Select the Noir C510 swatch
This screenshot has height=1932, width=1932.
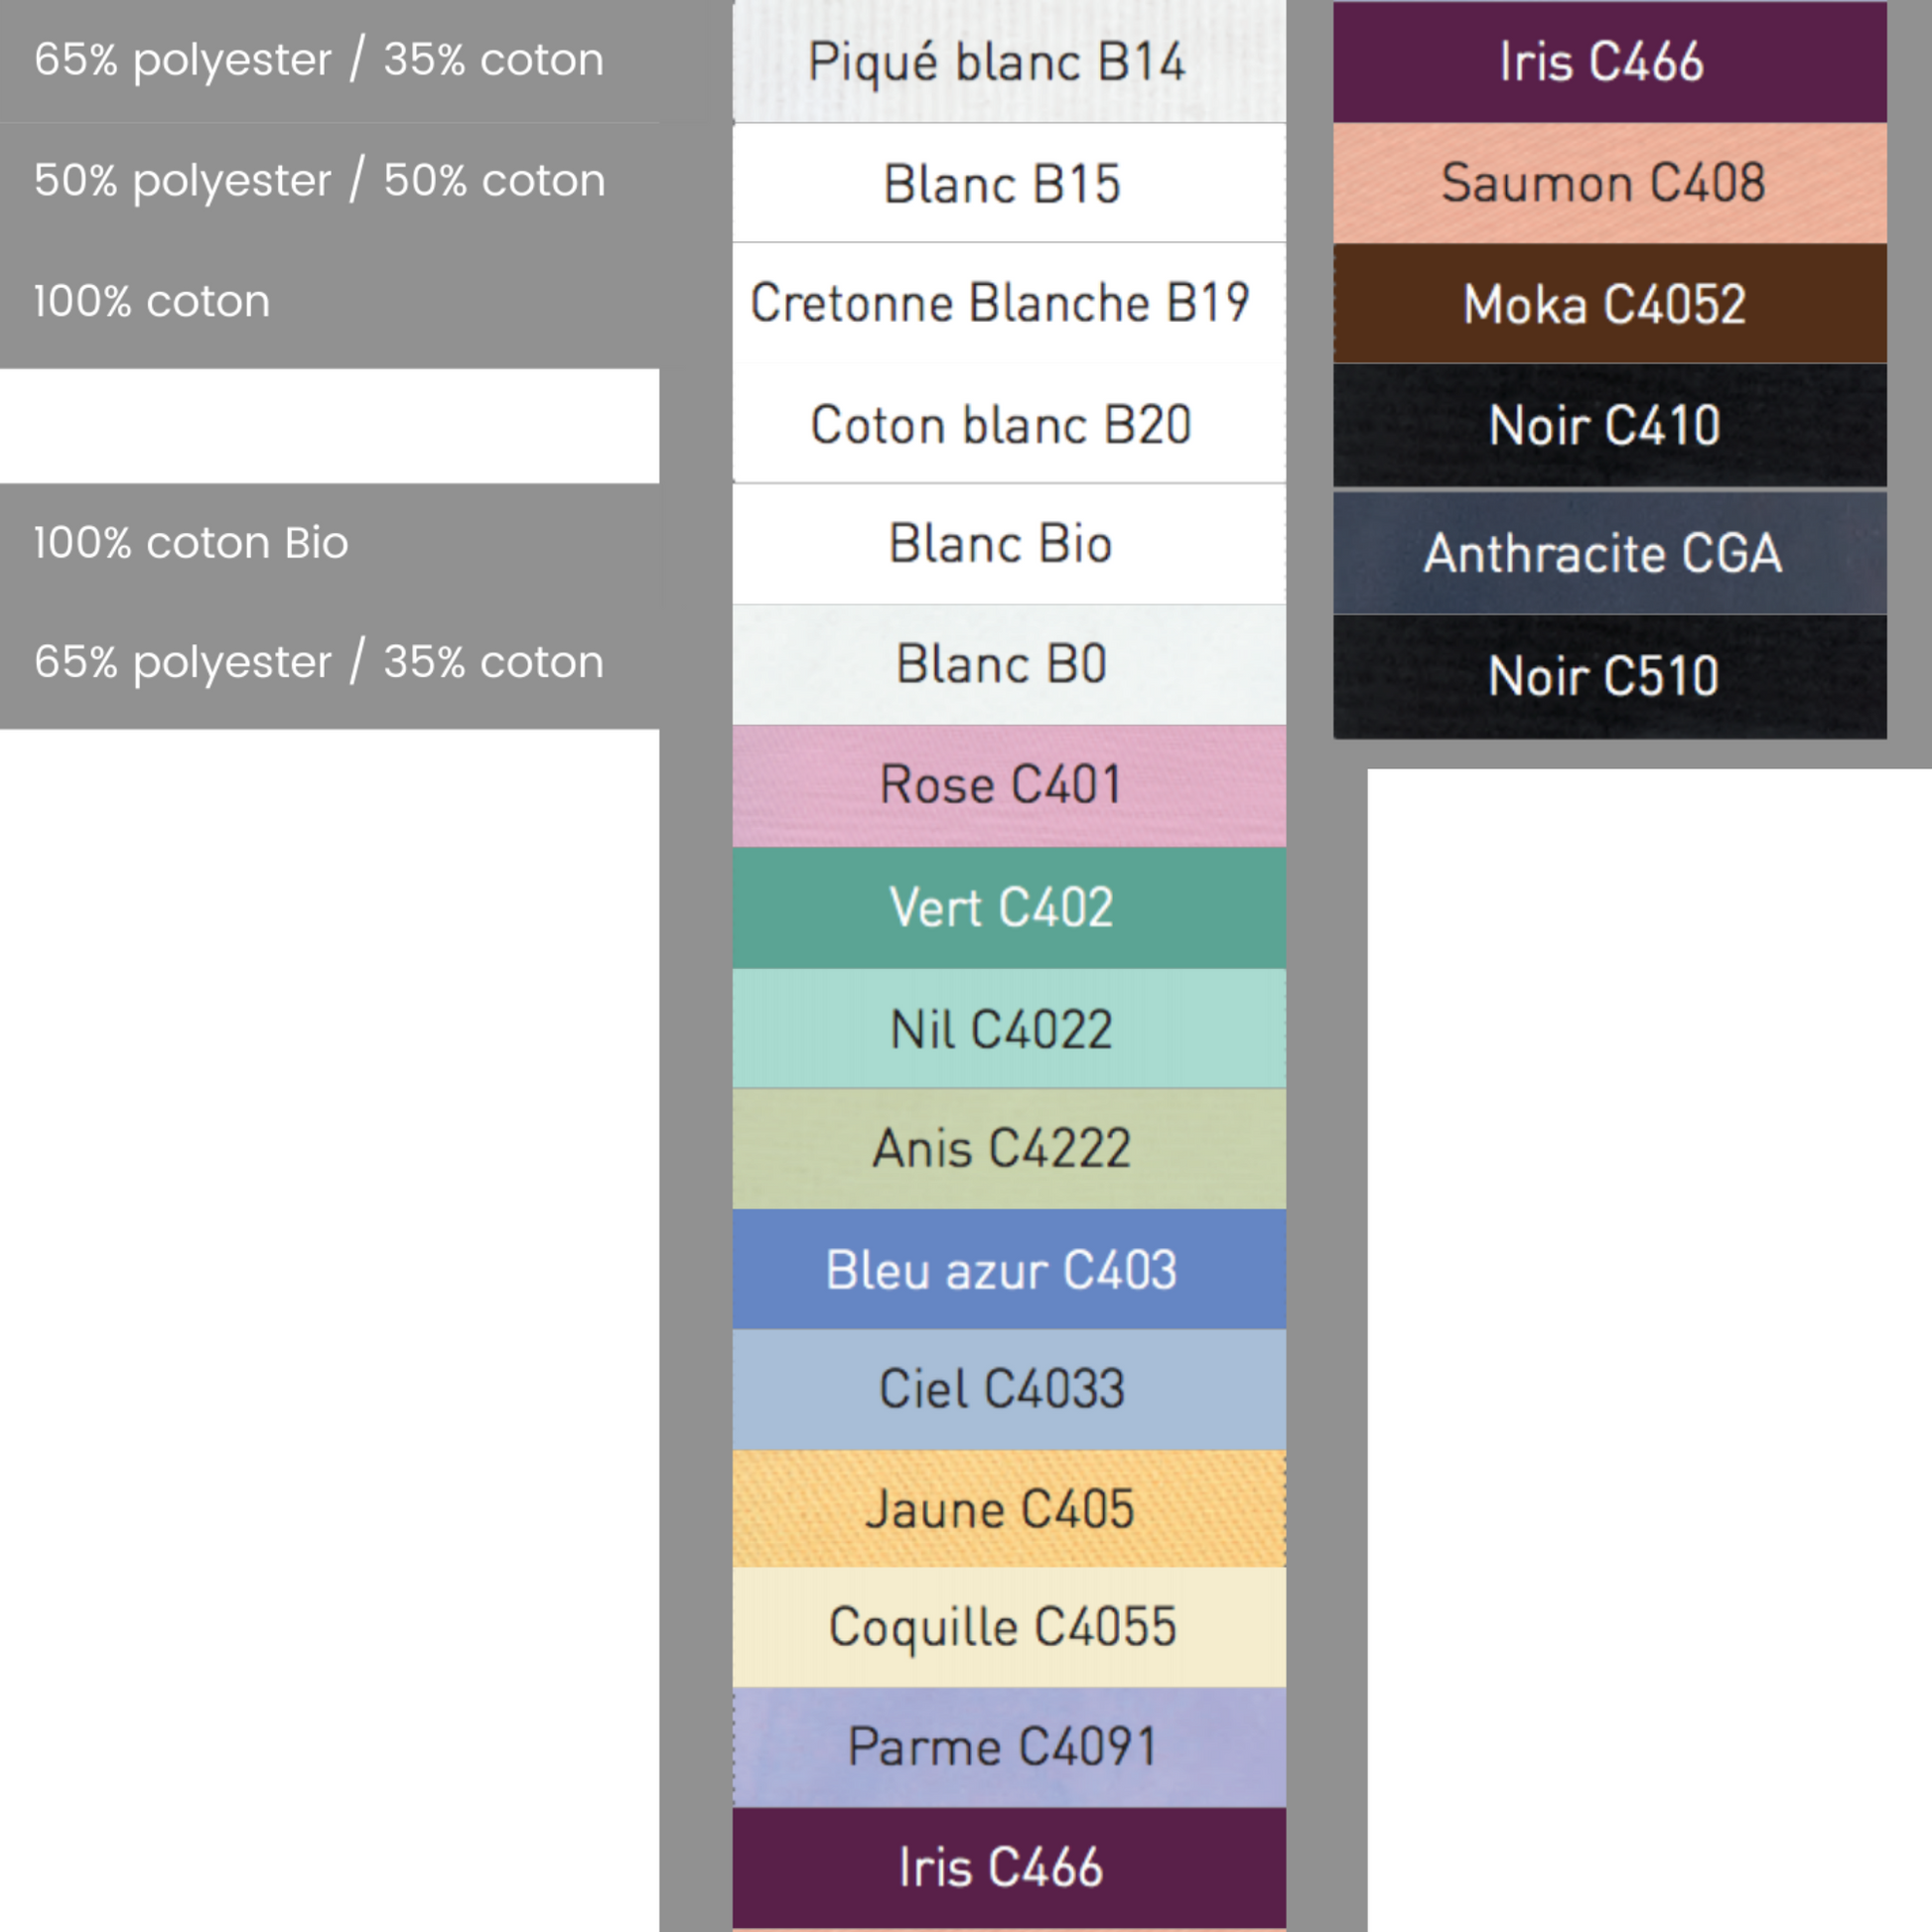click(1609, 676)
